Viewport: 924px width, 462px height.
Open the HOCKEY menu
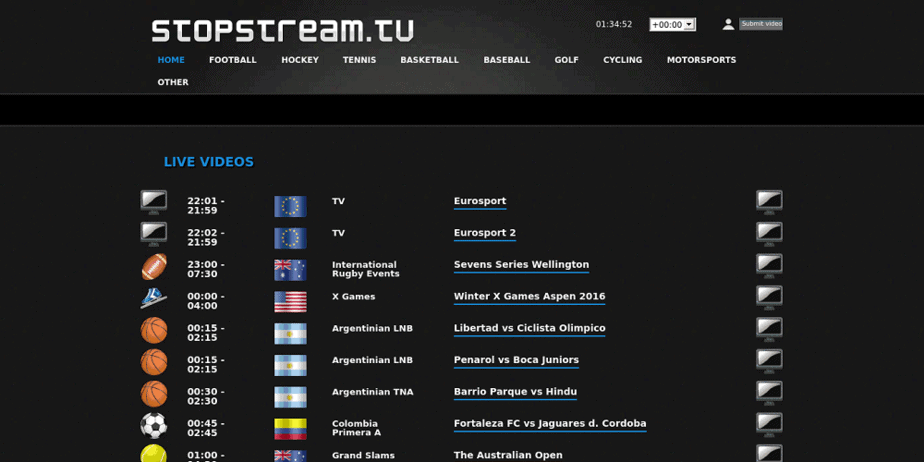pos(300,60)
